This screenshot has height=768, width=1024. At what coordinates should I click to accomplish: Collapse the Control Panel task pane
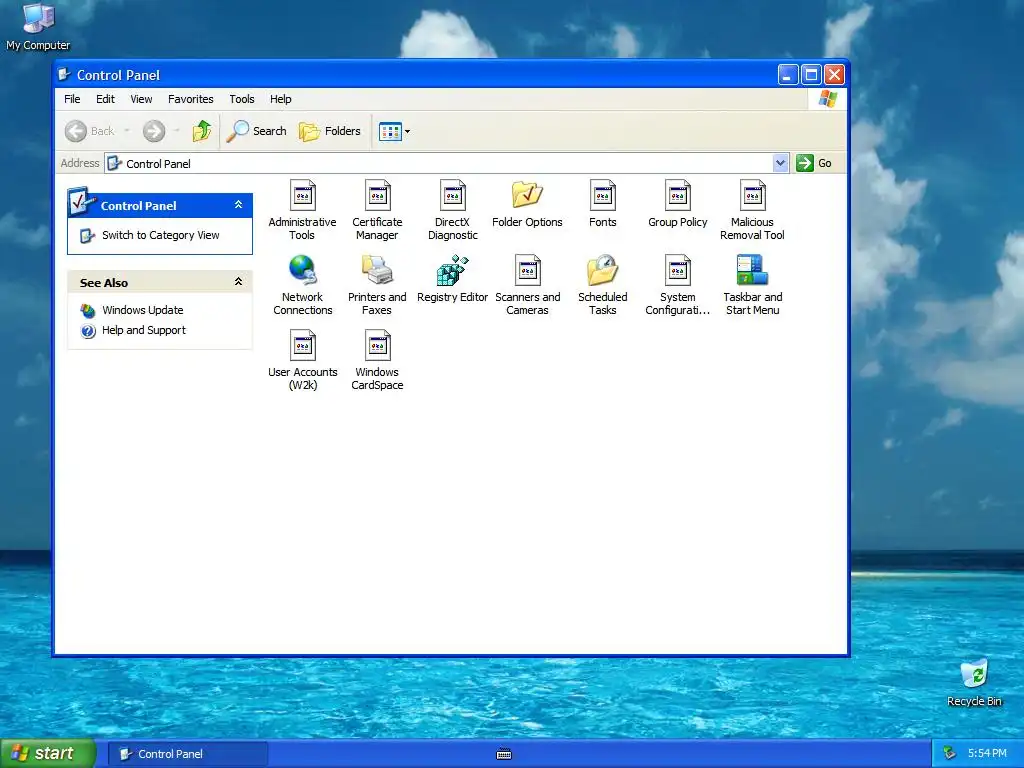(x=238, y=205)
